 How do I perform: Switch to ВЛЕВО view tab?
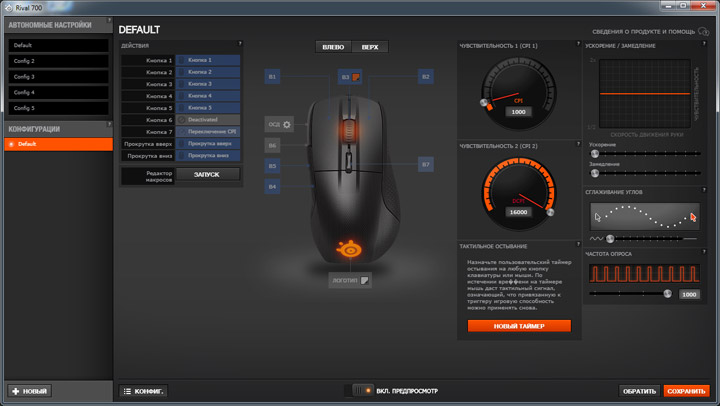click(x=333, y=47)
